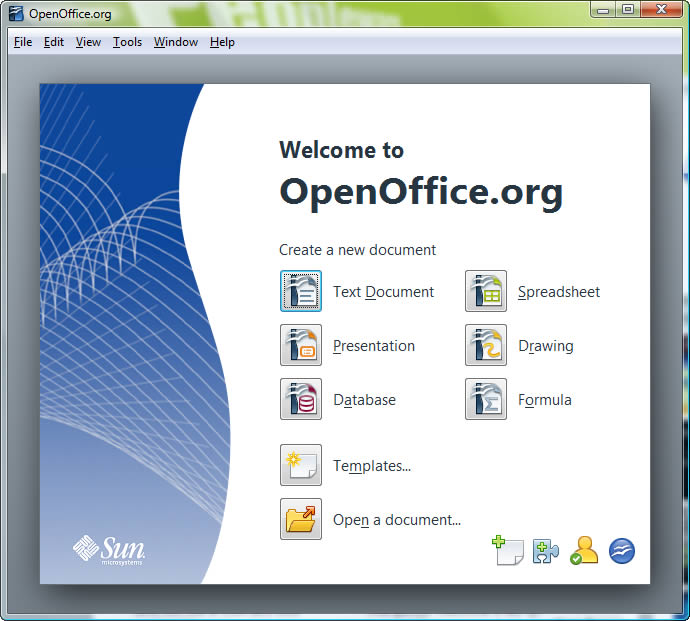Open the Edit menu
Image resolution: width=690 pixels, height=621 pixels.
coord(54,42)
